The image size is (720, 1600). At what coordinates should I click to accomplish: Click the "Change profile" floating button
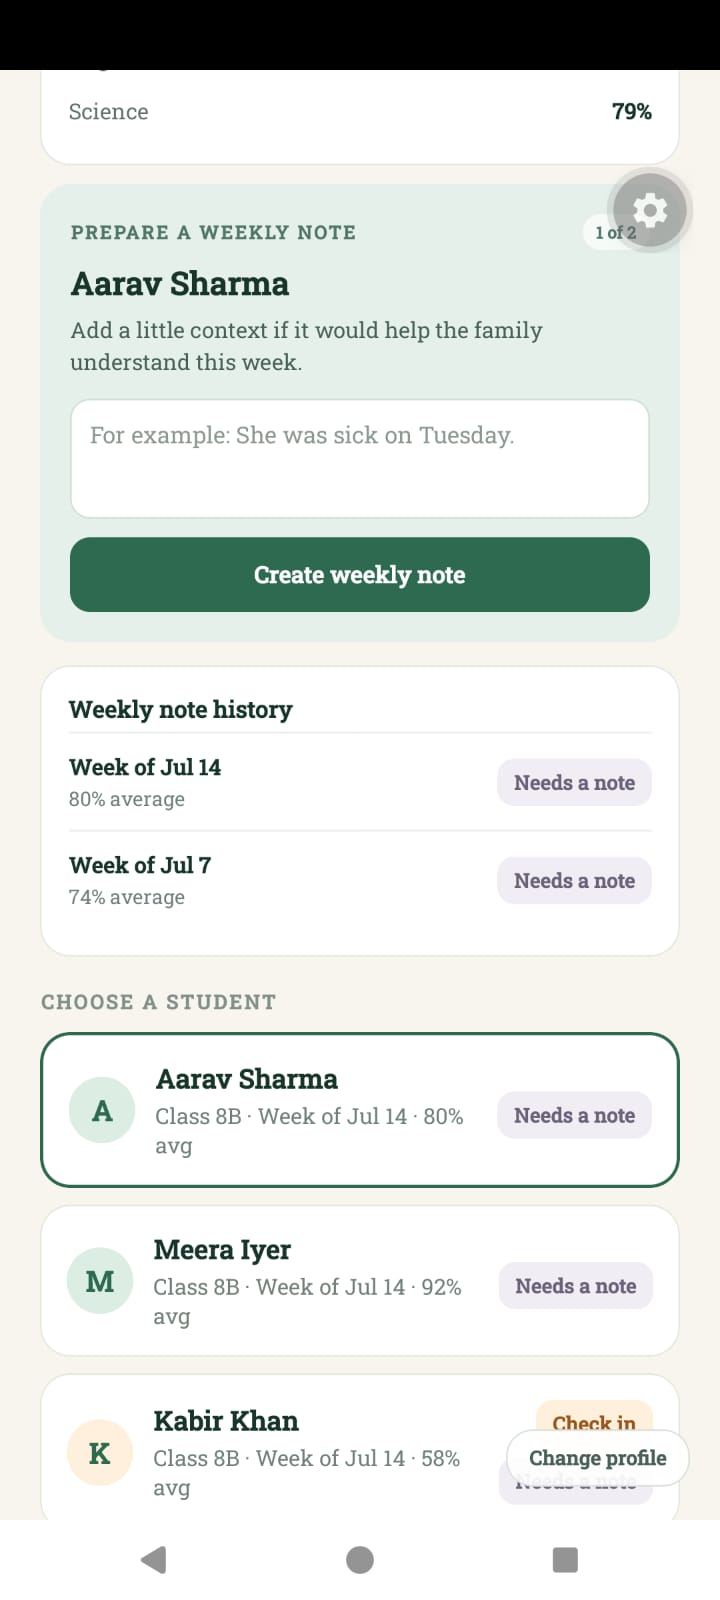pyautogui.click(x=598, y=1458)
